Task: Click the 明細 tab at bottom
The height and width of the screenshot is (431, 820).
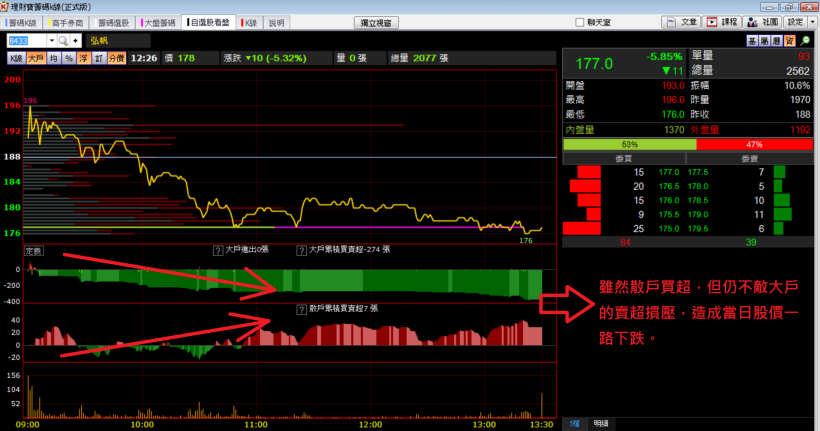Action: pos(601,424)
